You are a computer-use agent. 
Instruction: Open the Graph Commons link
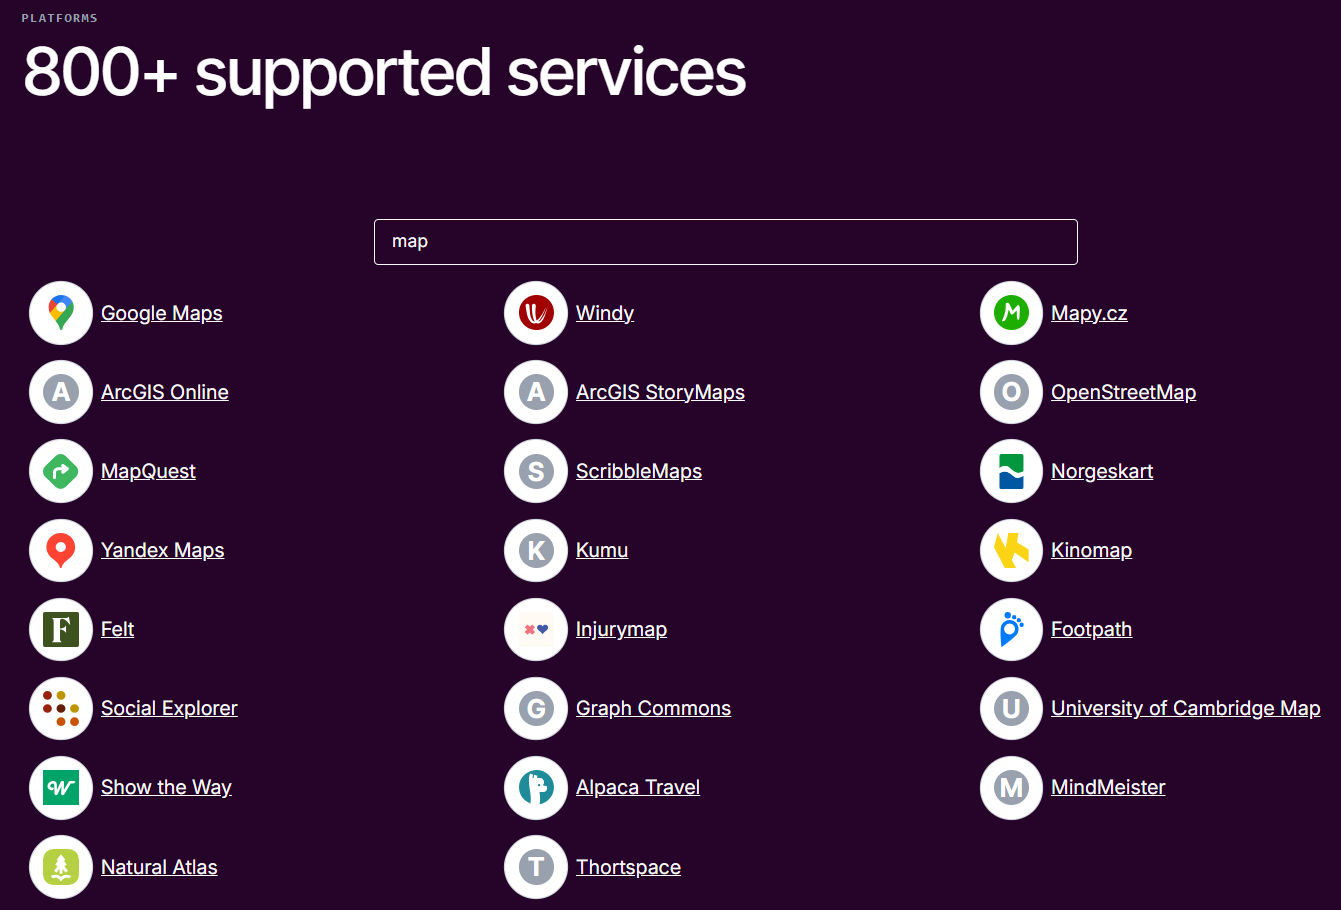point(653,708)
